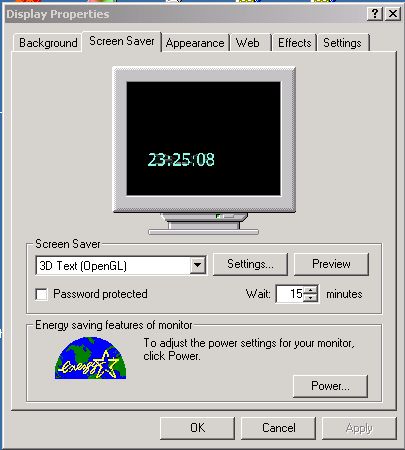Decrease wait minutes with down arrow
The image size is (405, 450).
(311, 298)
